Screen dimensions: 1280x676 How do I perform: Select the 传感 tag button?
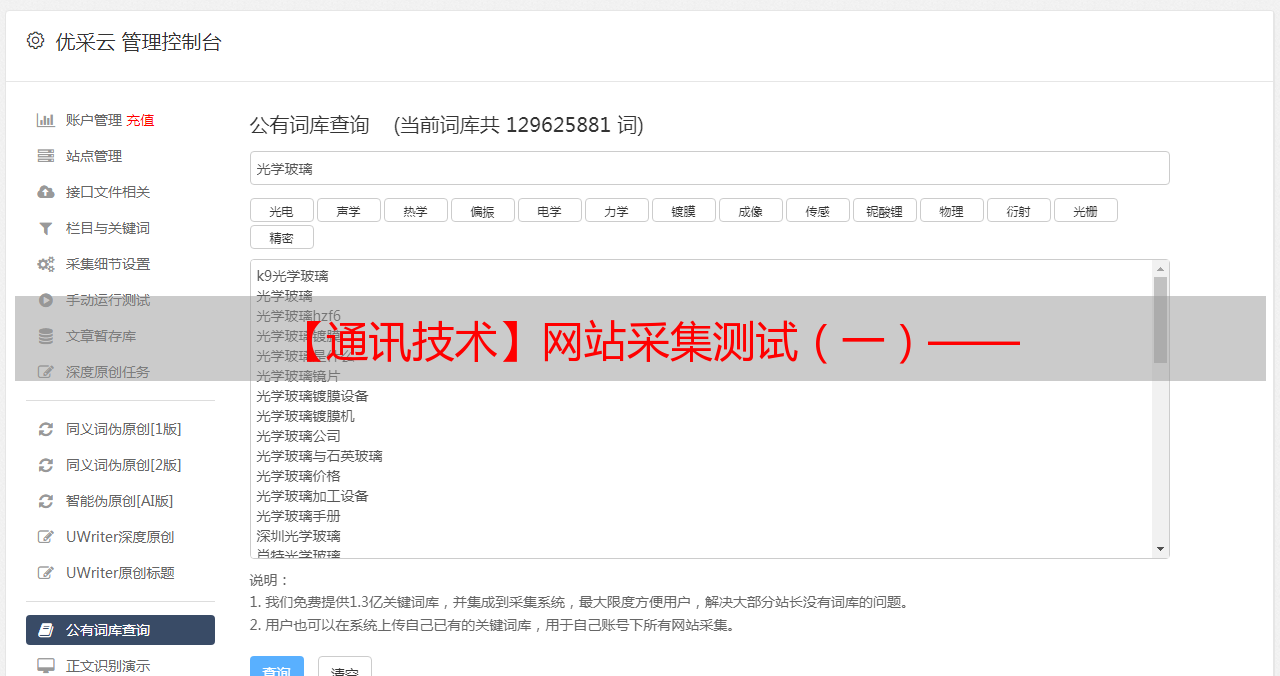click(x=817, y=210)
